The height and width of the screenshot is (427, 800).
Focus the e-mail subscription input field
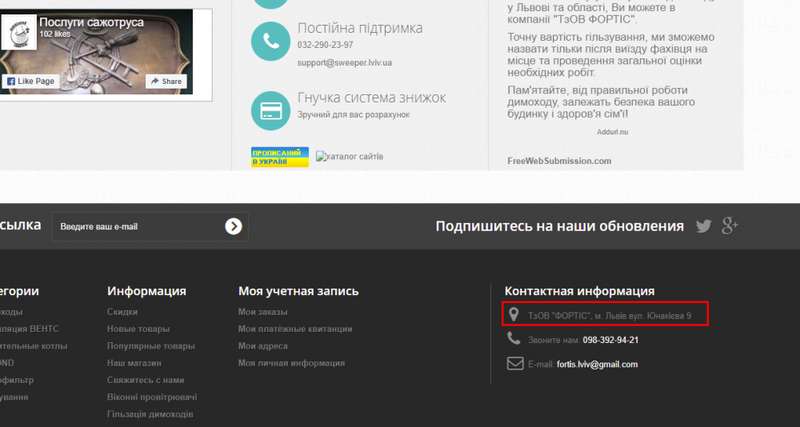(135, 227)
